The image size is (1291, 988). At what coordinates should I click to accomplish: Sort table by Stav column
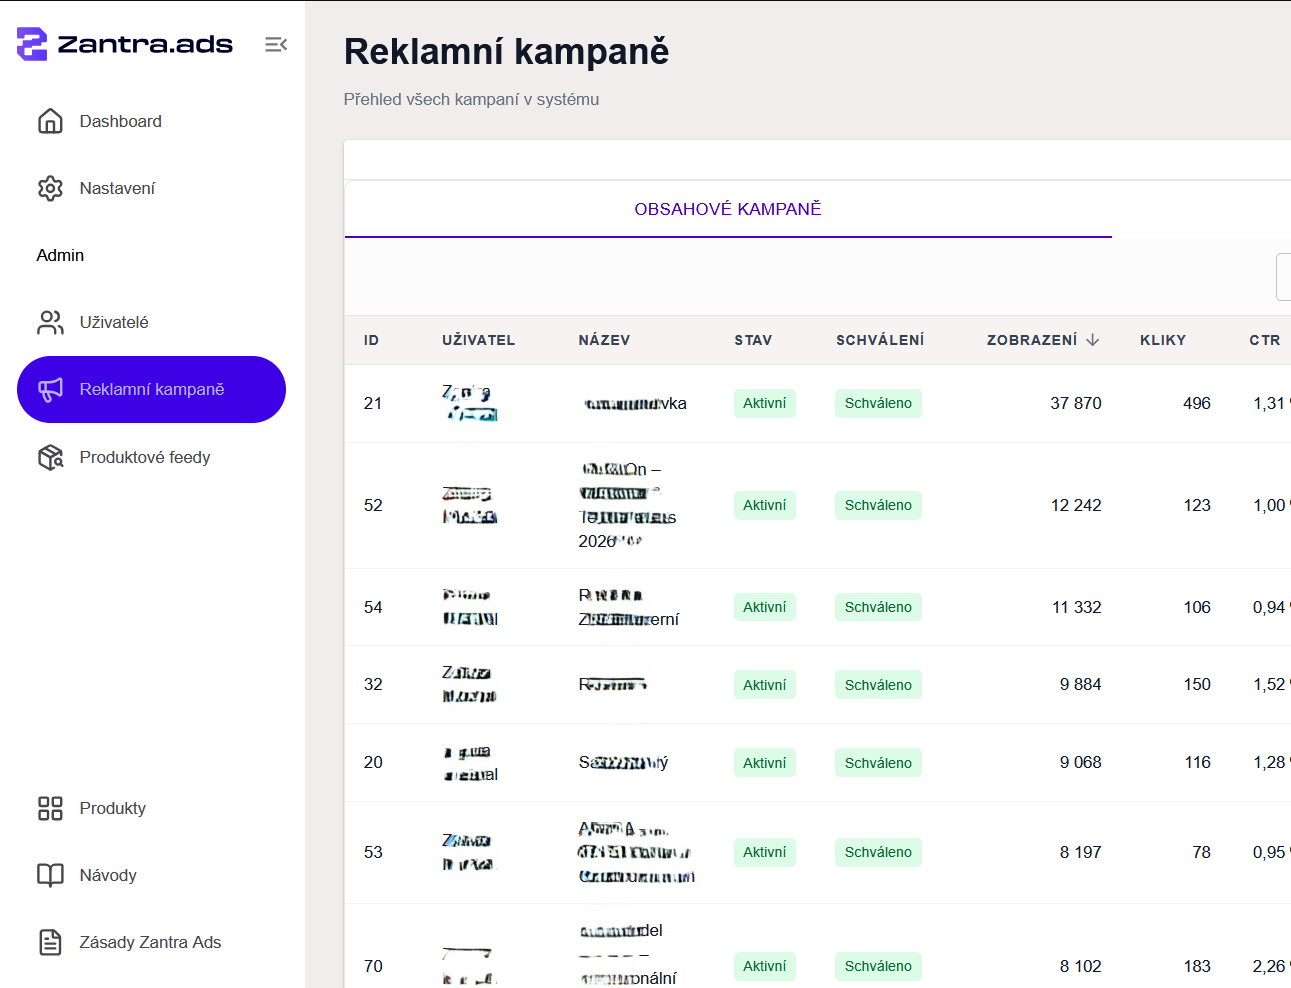pyautogui.click(x=753, y=340)
